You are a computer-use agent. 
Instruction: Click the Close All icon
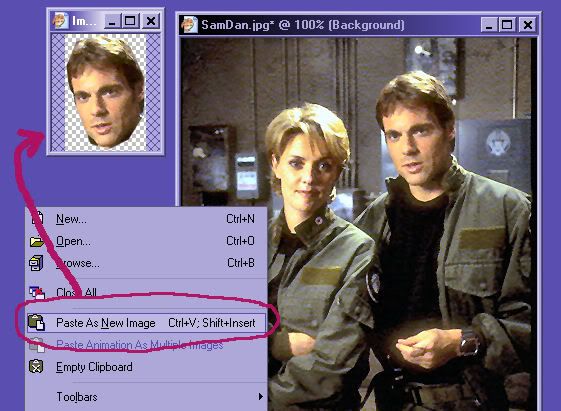(37, 293)
